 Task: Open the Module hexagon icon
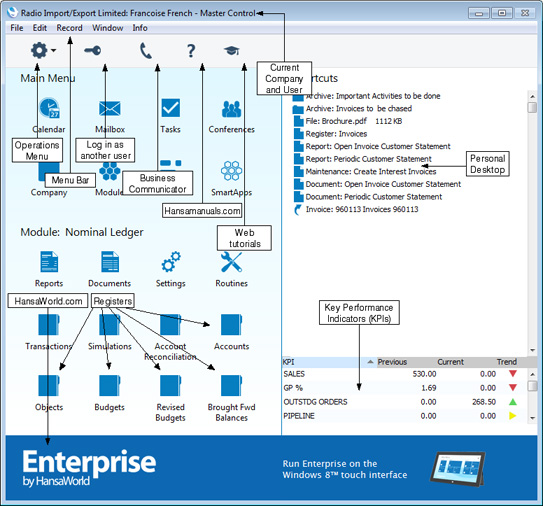(110, 172)
